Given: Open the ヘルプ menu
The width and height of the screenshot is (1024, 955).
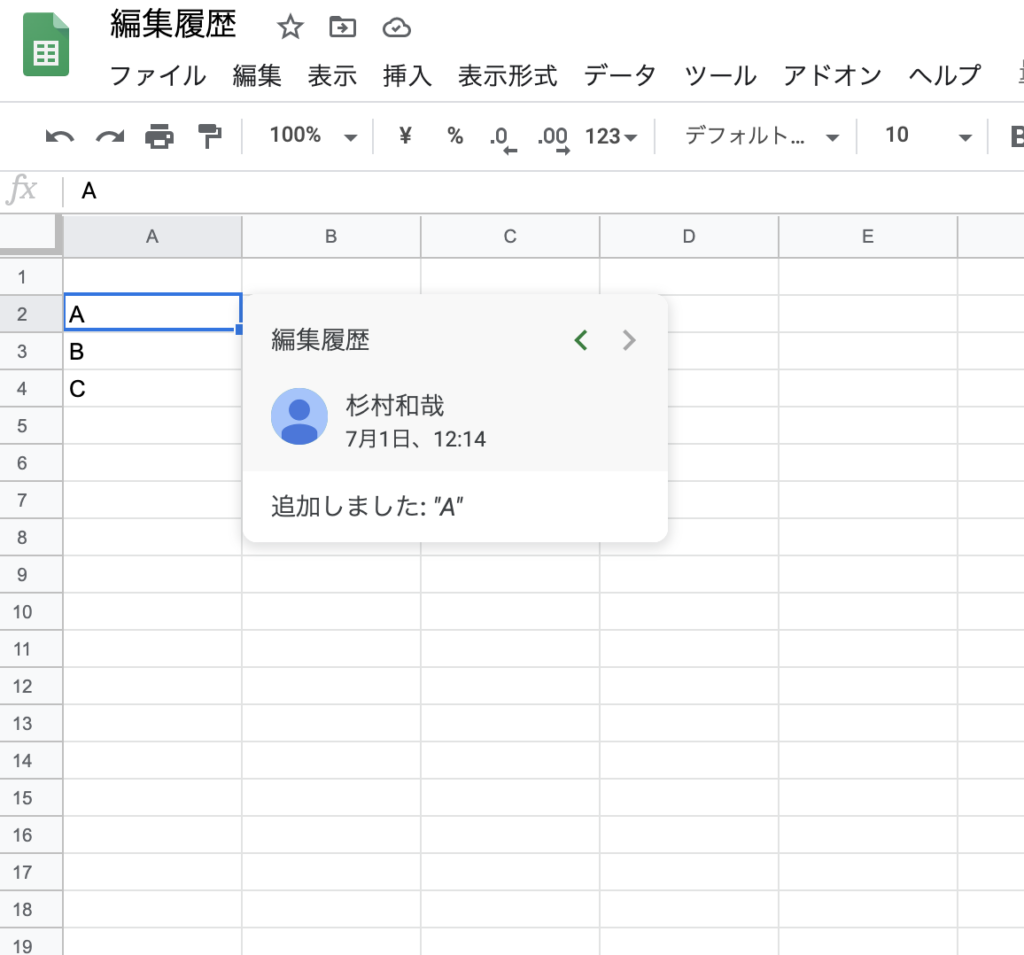Looking at the screenshot, I should point(945,76).
